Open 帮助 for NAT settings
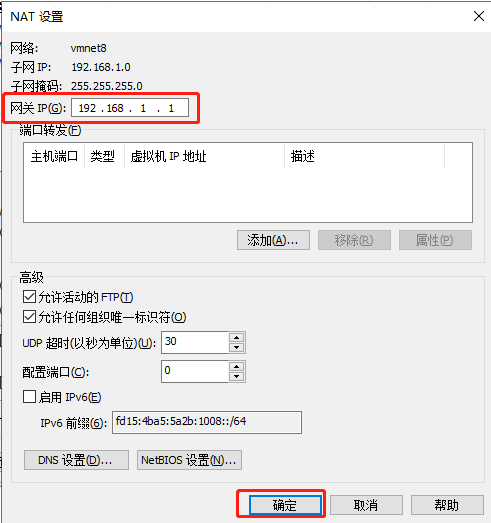The image size is (491, 523). point(447,505)
